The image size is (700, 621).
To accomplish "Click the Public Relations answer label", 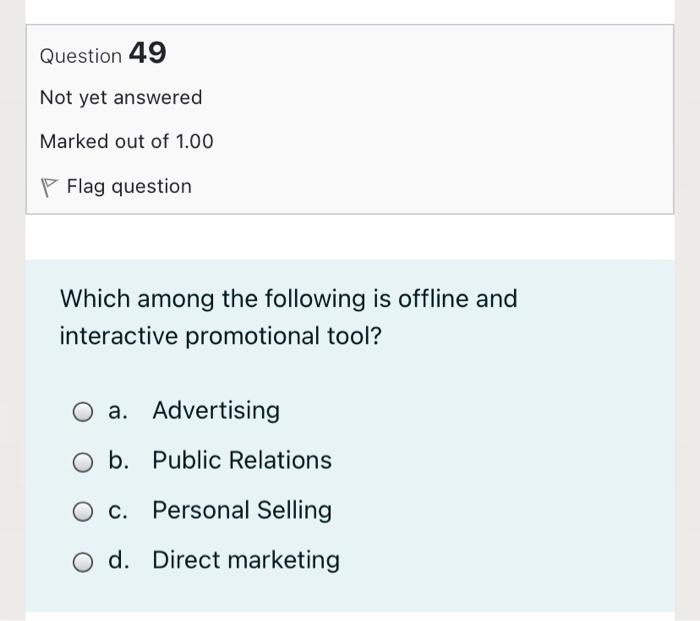I will pos(242,461).
